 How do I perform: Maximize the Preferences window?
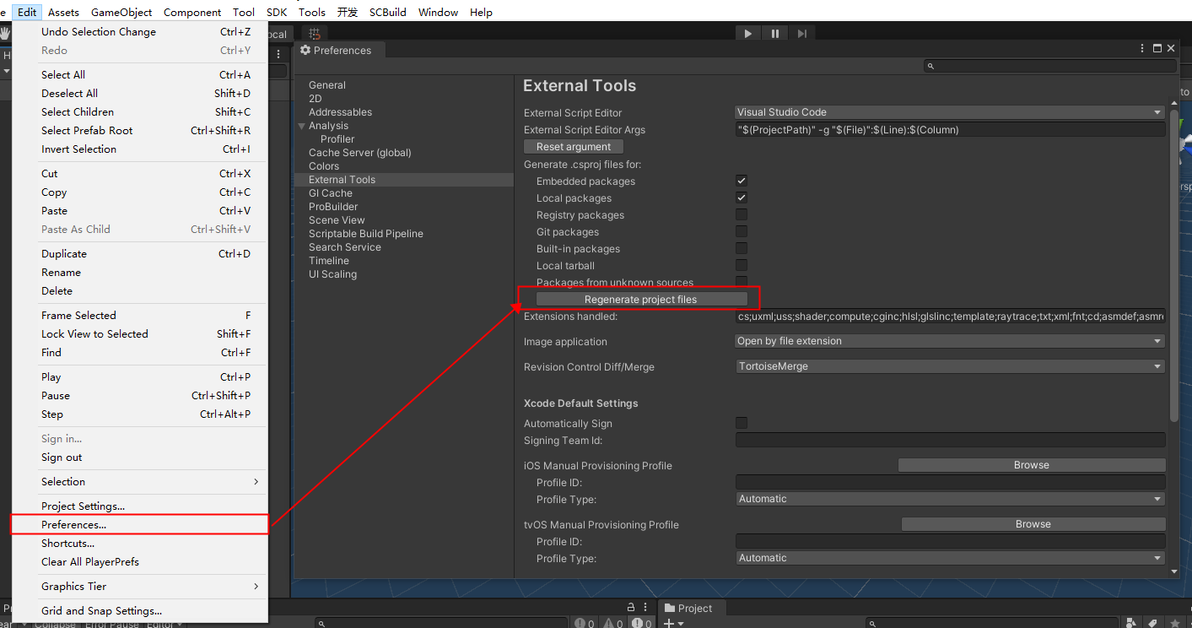(1157, 48)
